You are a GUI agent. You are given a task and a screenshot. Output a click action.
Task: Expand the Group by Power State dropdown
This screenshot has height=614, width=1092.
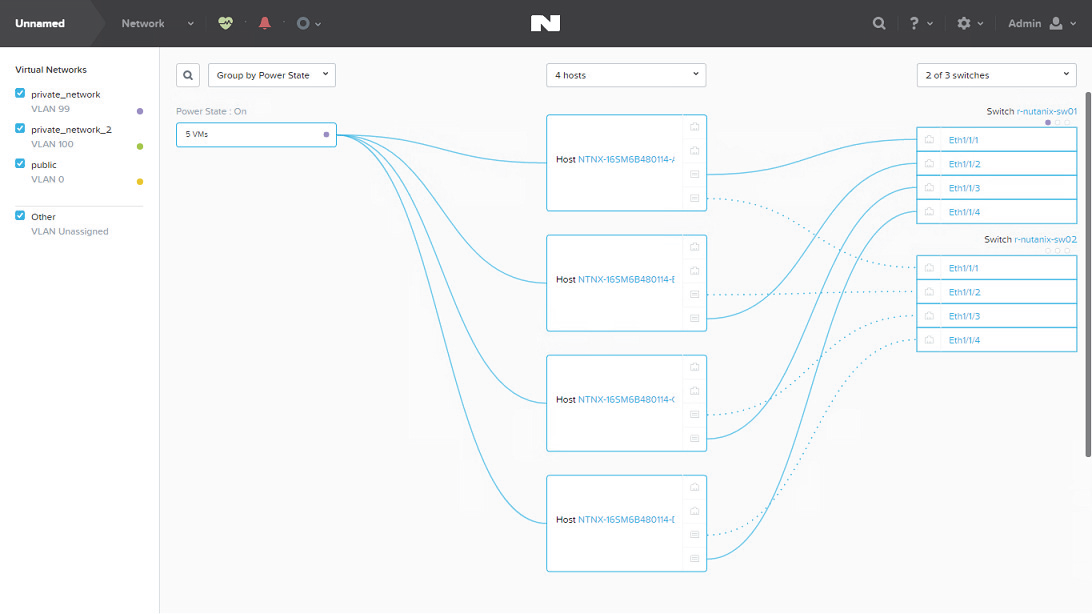click(x=272, y=76)
